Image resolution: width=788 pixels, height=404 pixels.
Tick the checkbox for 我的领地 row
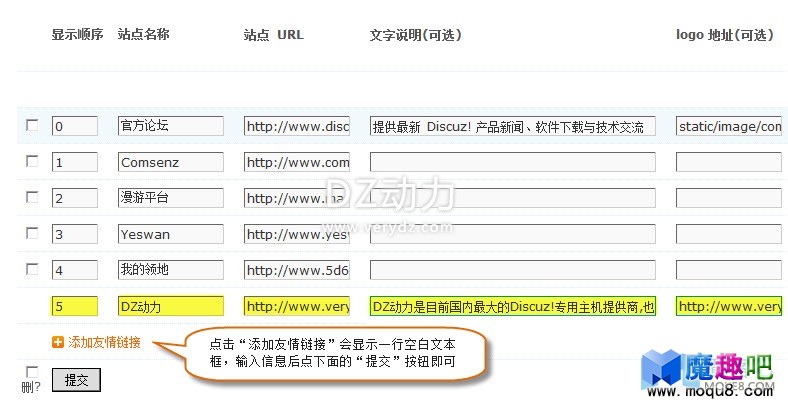tap(32, 269)
